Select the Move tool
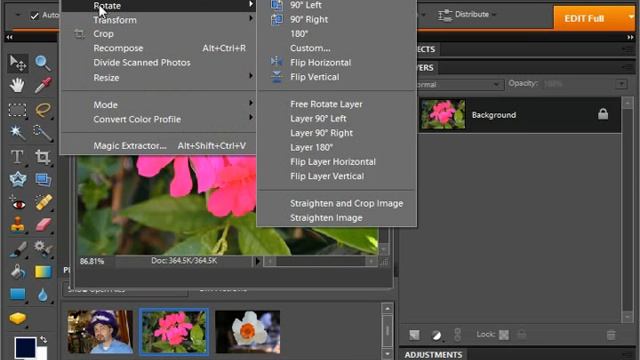 coord(18,63)
